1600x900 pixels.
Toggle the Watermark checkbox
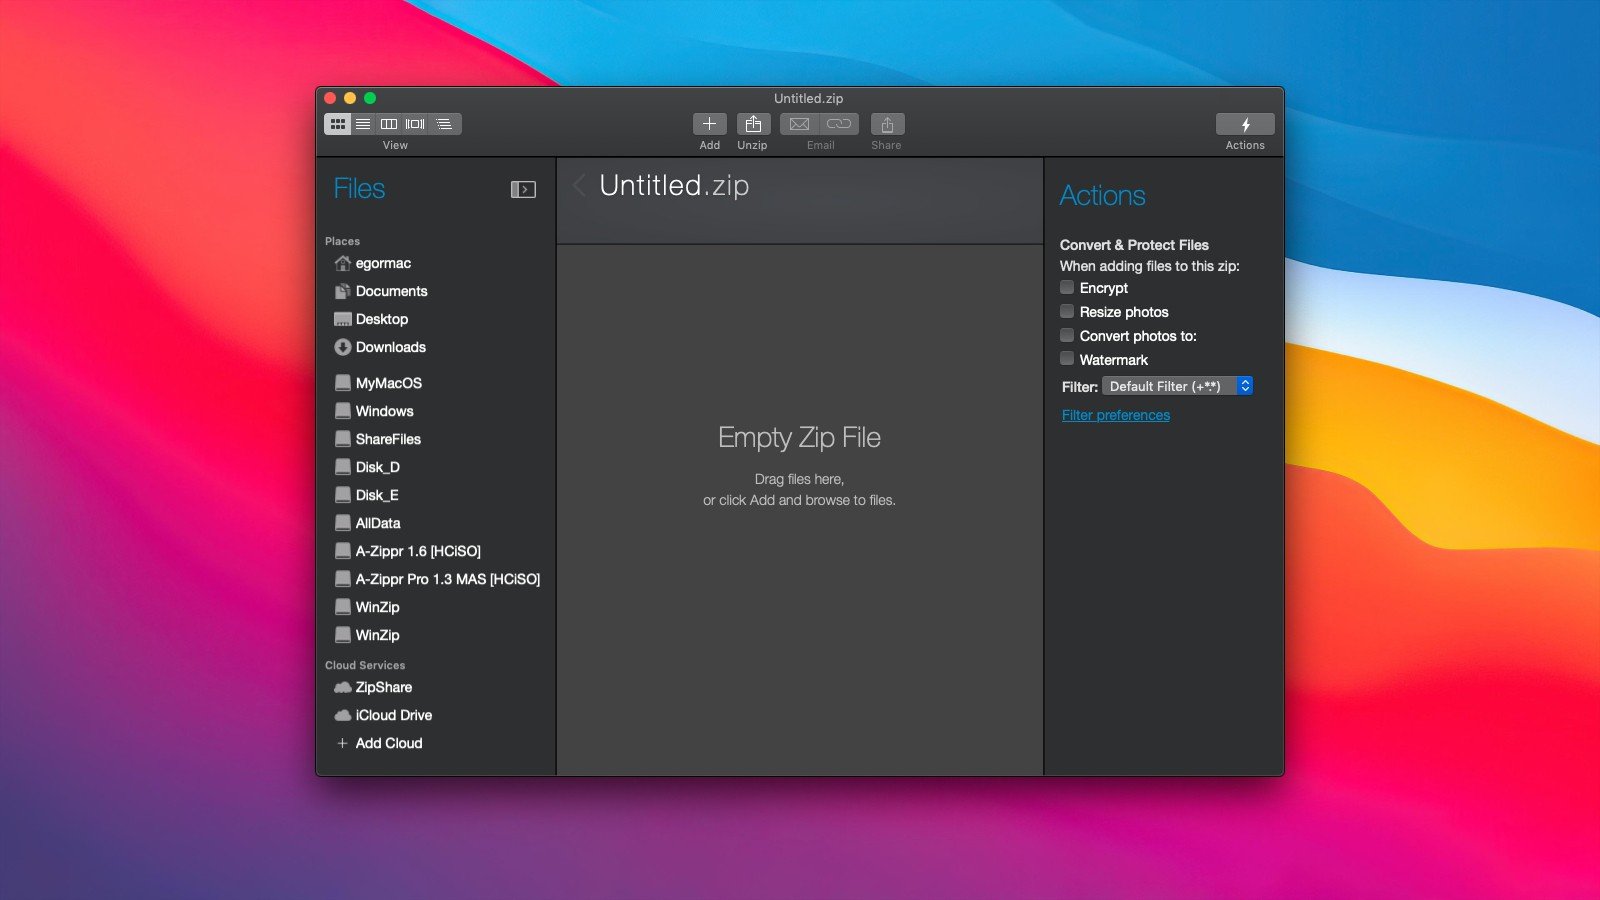click(1067, 359)
